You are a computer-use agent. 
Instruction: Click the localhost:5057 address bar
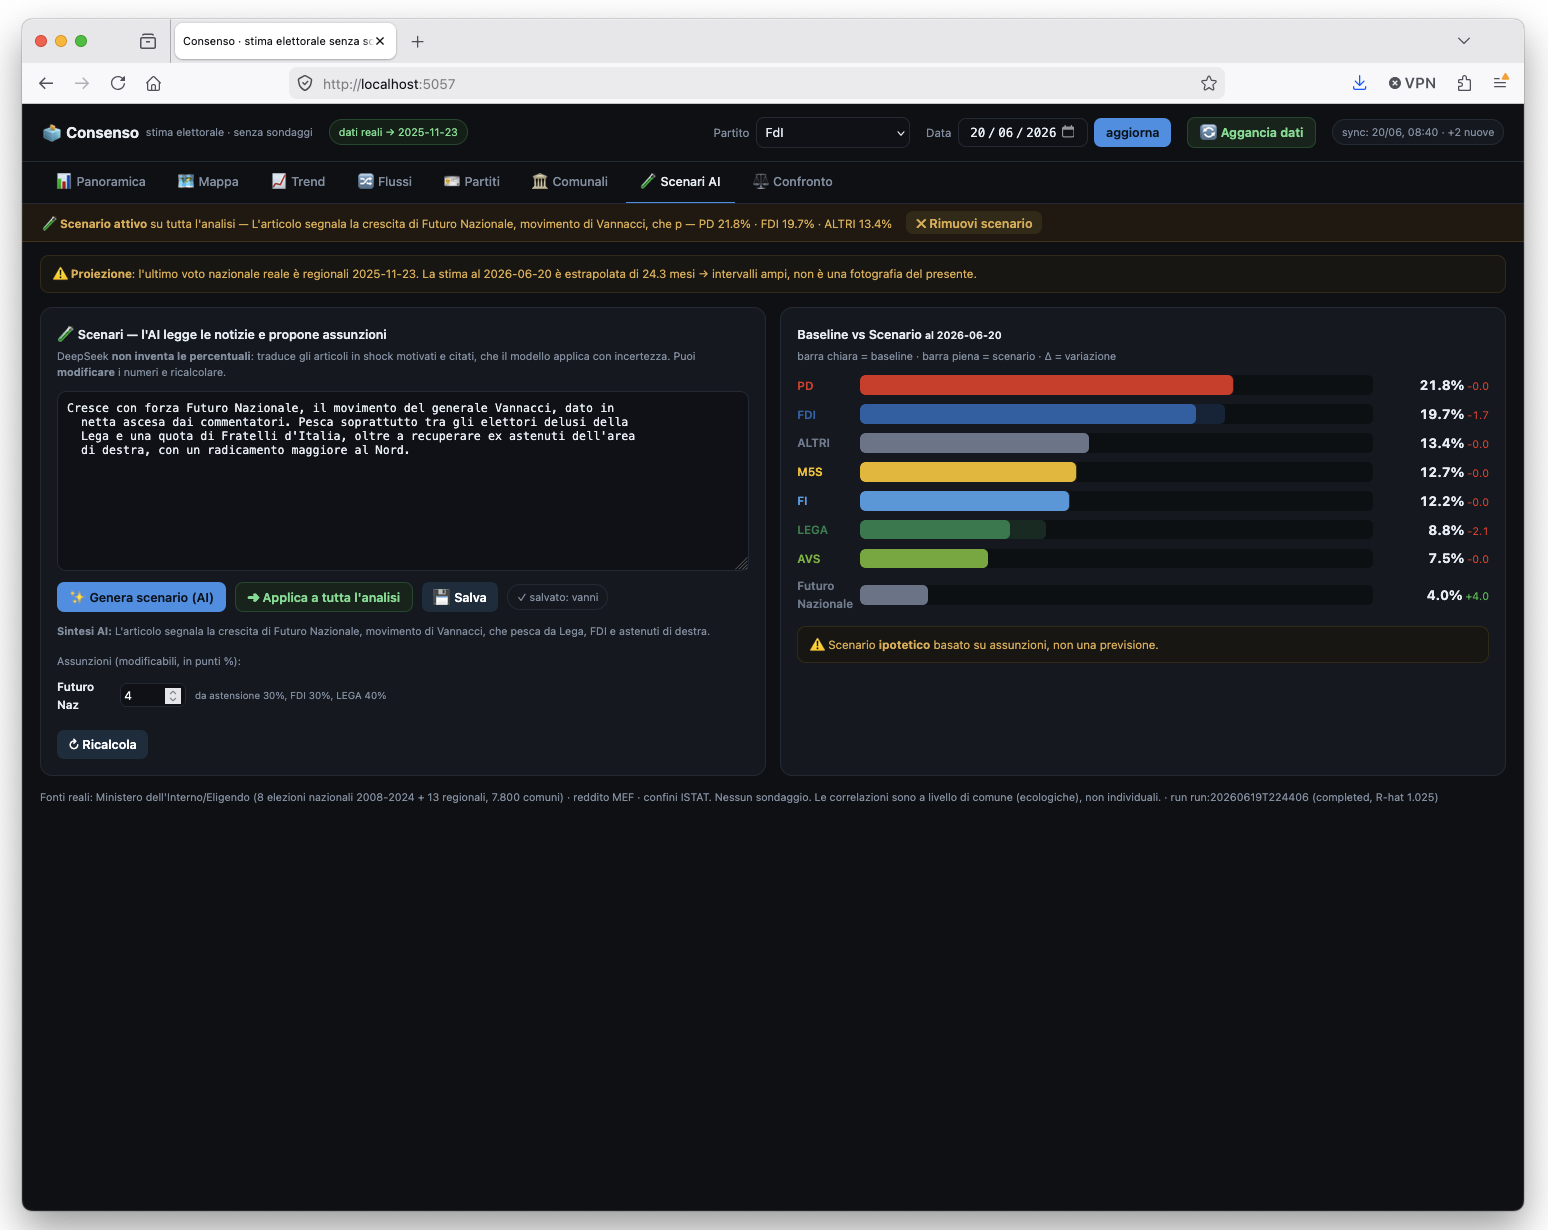(755, 83)
